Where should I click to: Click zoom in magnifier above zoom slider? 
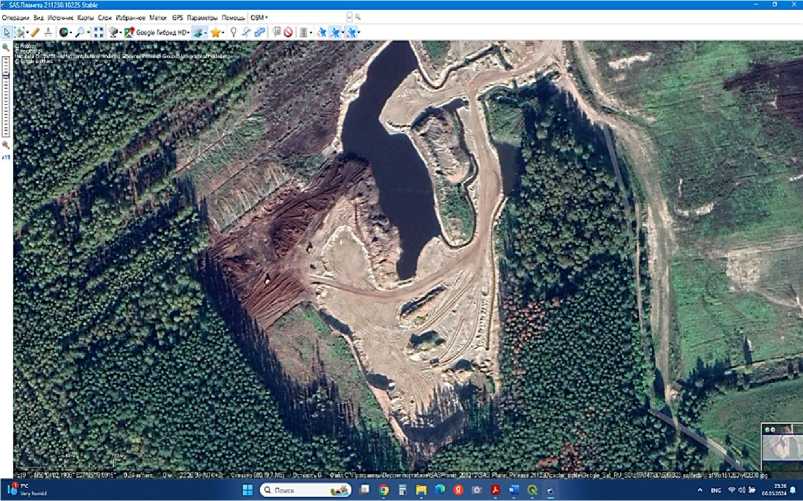(6, 47)
